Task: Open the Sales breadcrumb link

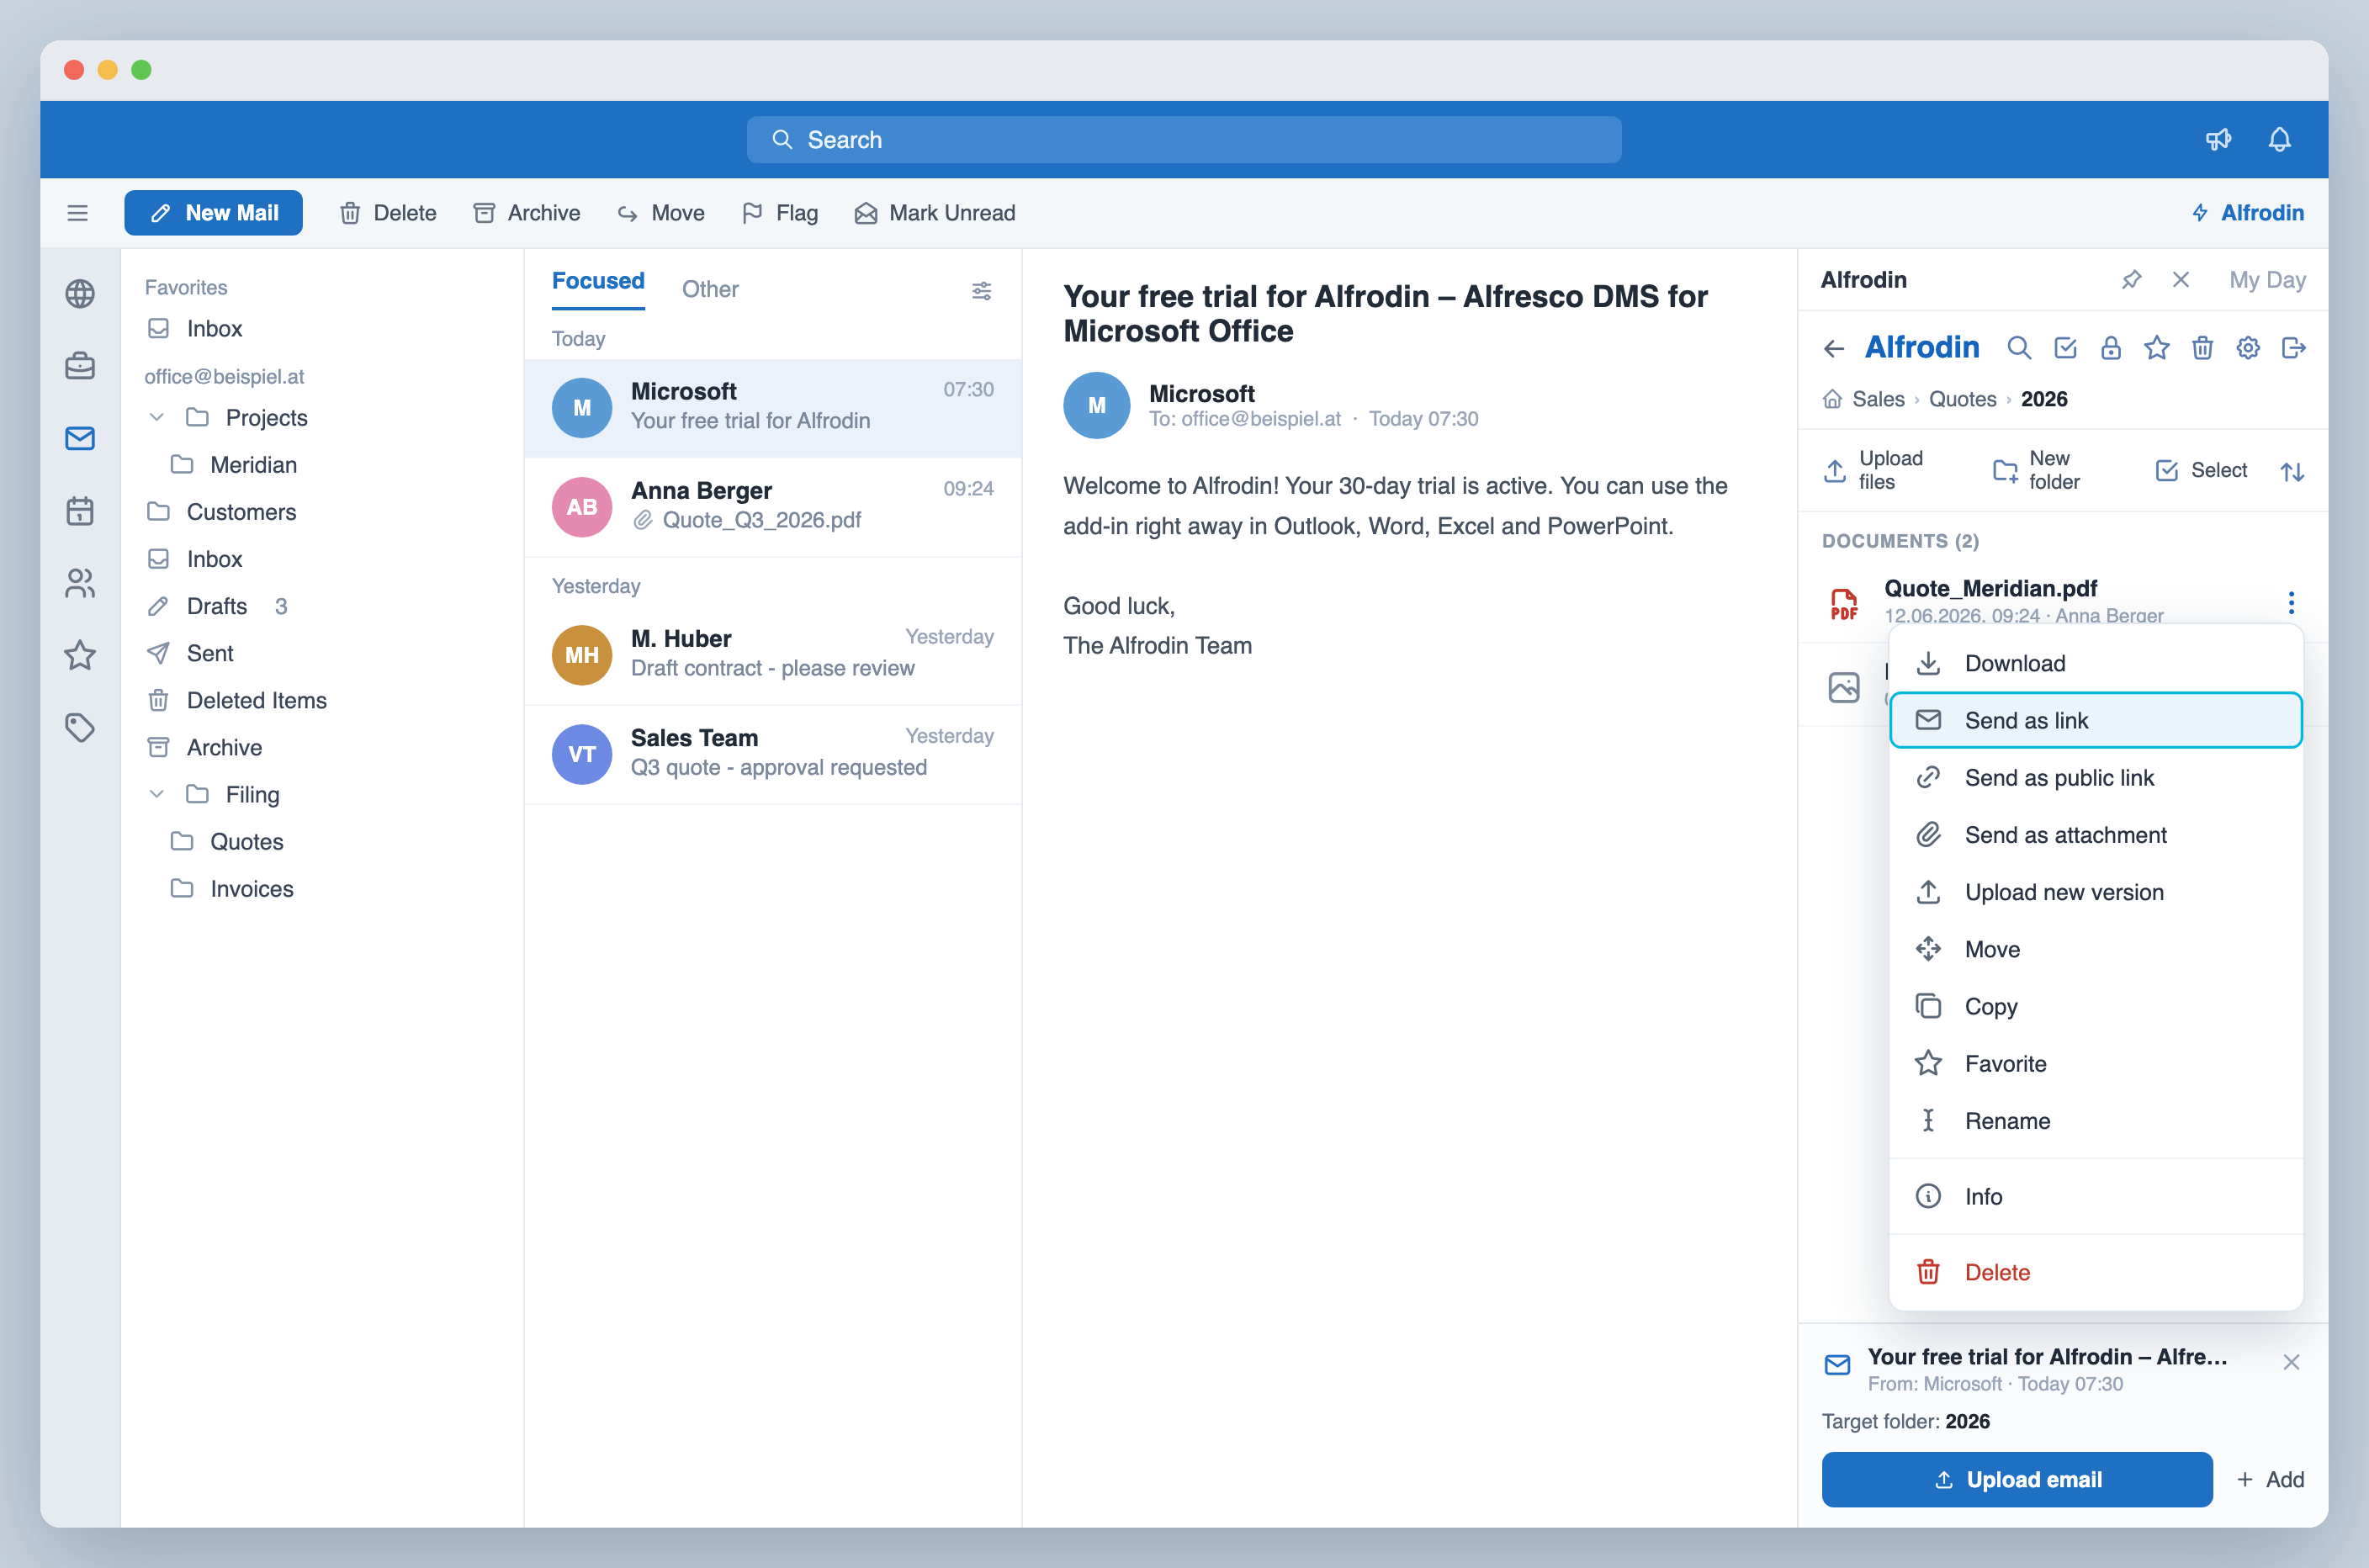Action: 1878,399
